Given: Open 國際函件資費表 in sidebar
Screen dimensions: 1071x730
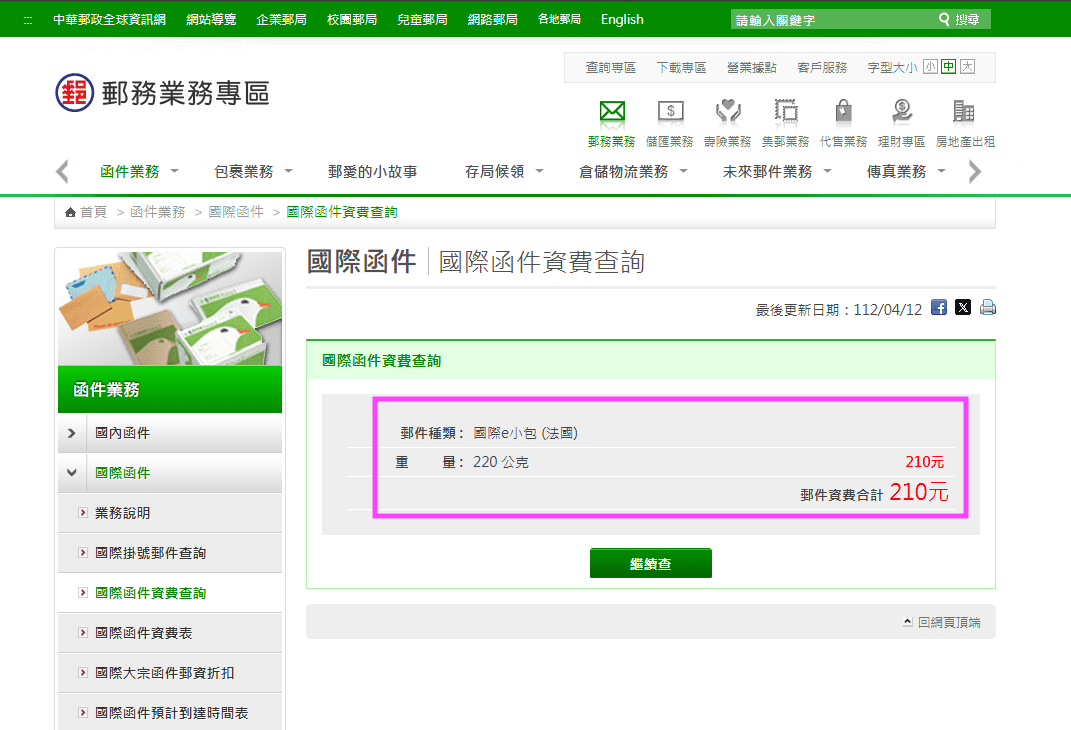Looking at the screenshot, I should coord(143,633).
